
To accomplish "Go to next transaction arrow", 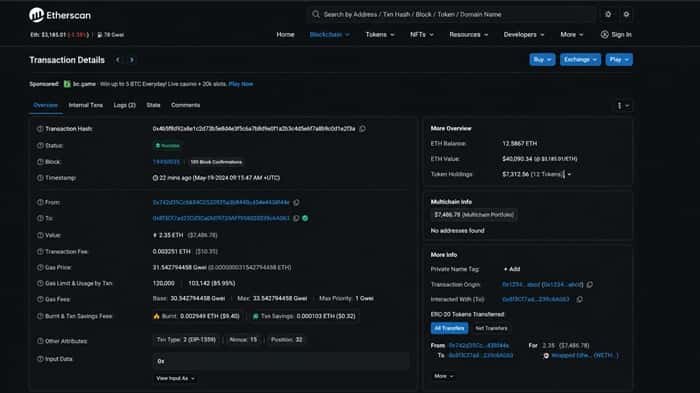I will tap(132, 60).
